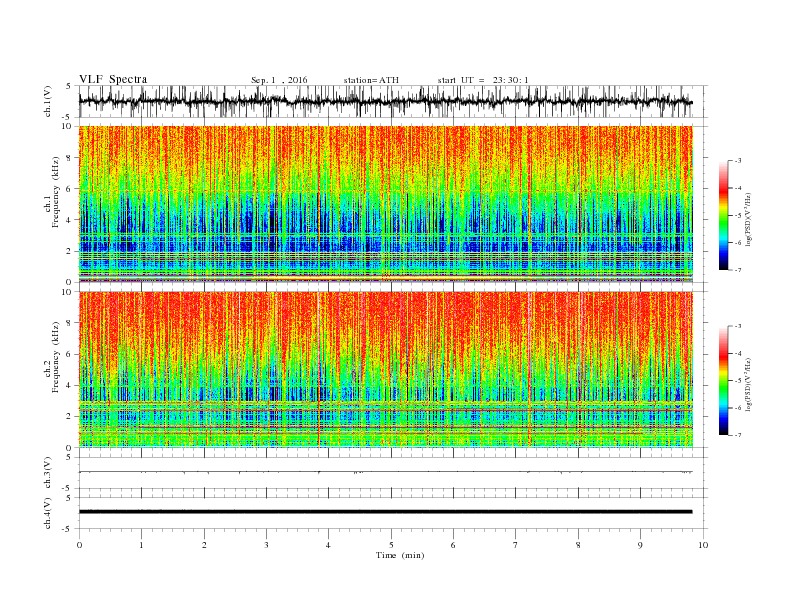The image size is (792, 612).
Task: Click the "4" kHz tick of ch.2 spectrogram
Action: point(70,385)
